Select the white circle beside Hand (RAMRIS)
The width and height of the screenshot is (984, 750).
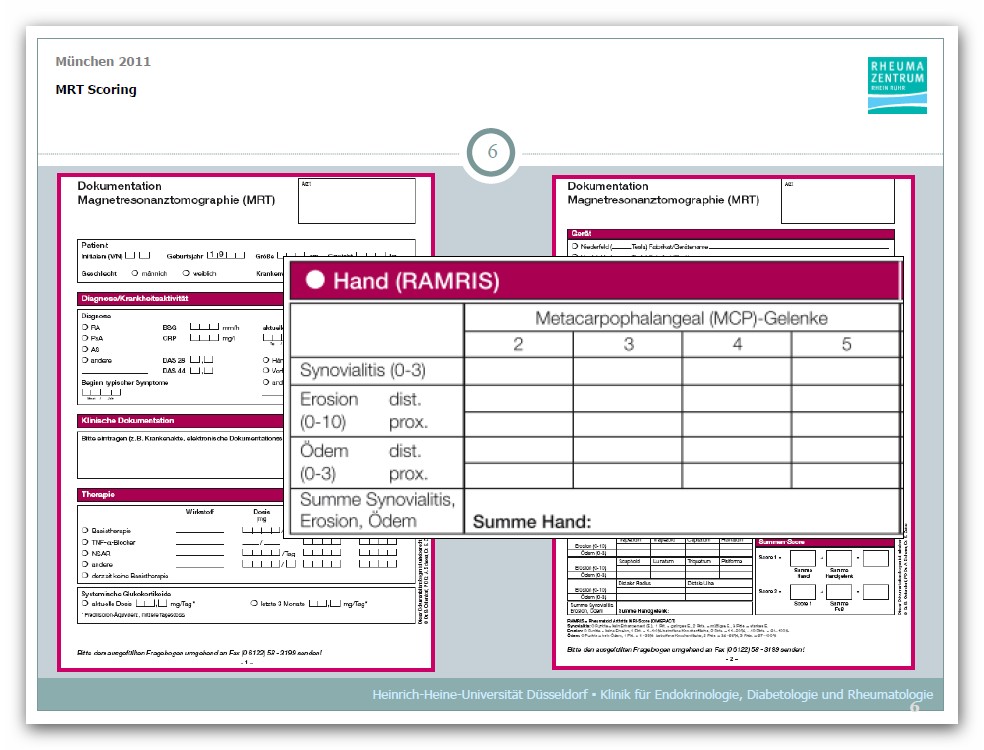(315, 280)
